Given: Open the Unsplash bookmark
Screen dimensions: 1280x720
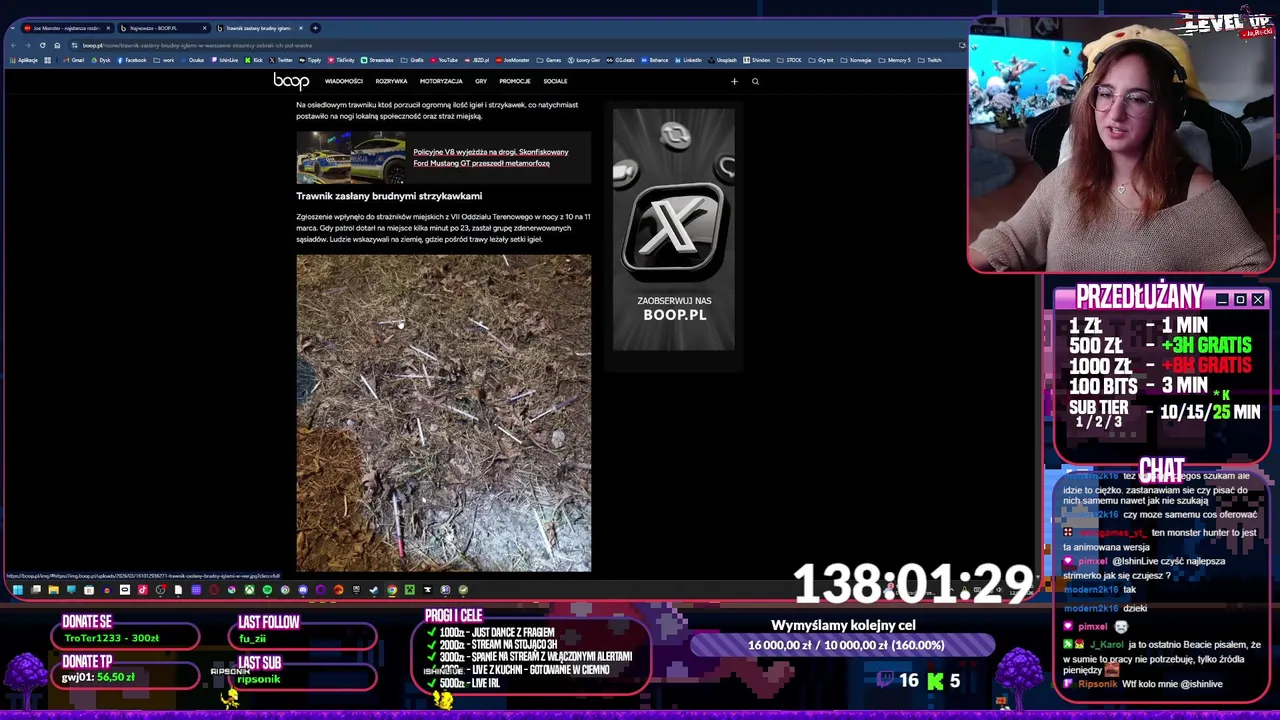Looking at the screenshot, I should coord(722,60).
